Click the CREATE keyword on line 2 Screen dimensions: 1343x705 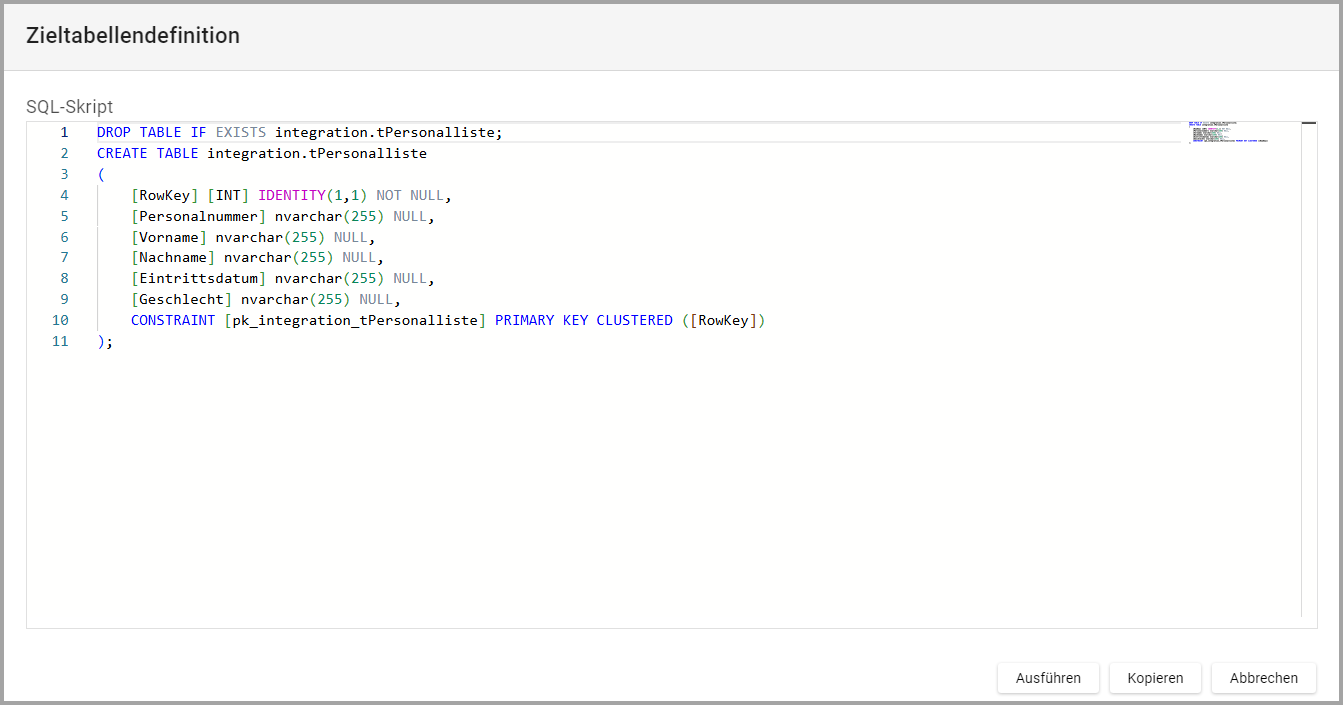122,153
